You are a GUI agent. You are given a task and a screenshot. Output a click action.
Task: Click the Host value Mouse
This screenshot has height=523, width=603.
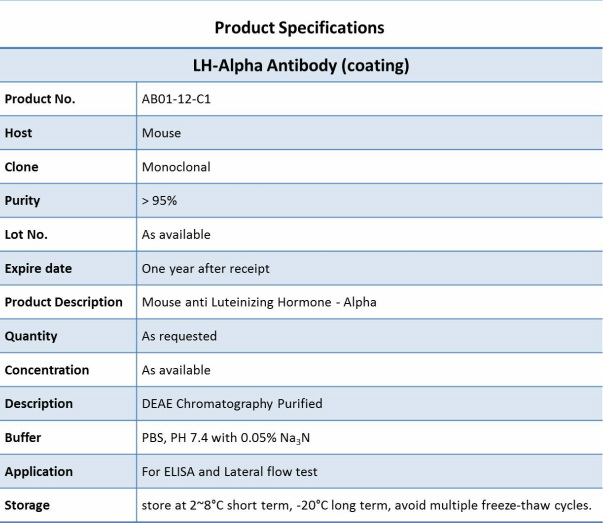click(x=161, y=133)
